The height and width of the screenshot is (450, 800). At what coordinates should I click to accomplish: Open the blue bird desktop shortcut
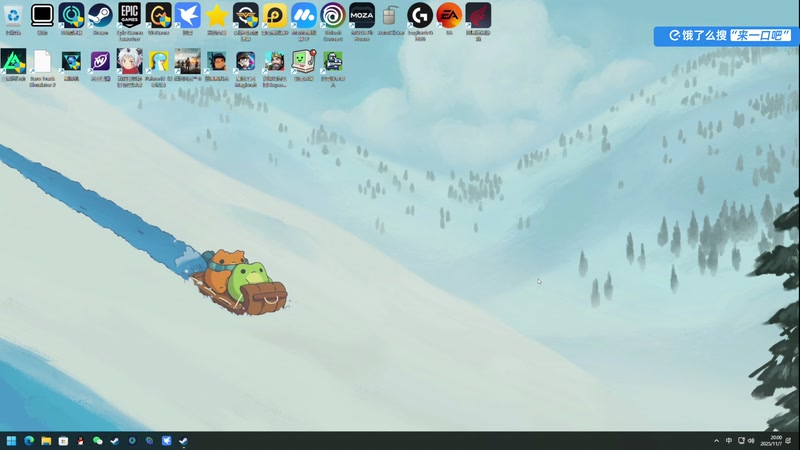tap(188, 15)
